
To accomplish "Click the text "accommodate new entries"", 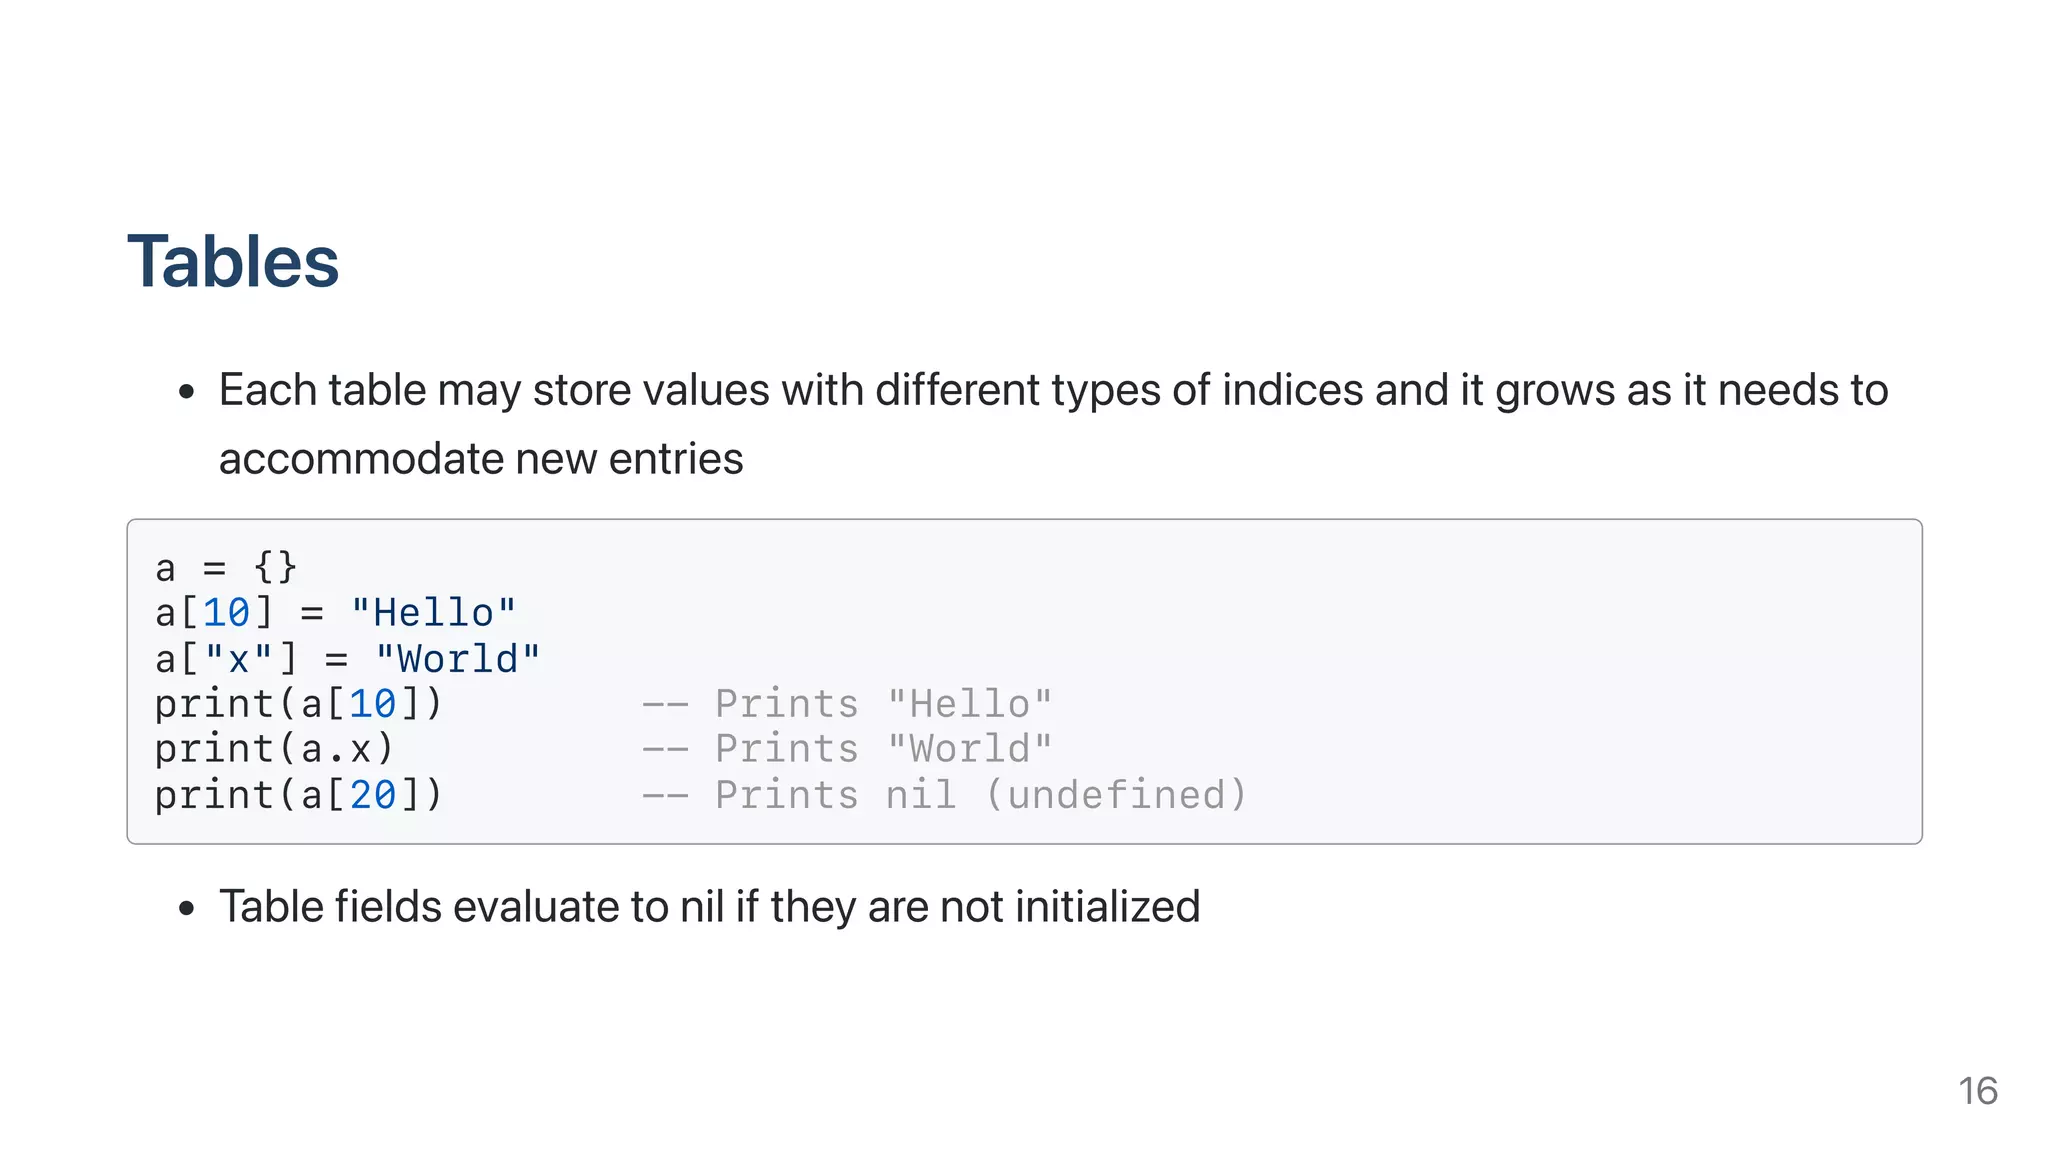I will tap(481, 459).
